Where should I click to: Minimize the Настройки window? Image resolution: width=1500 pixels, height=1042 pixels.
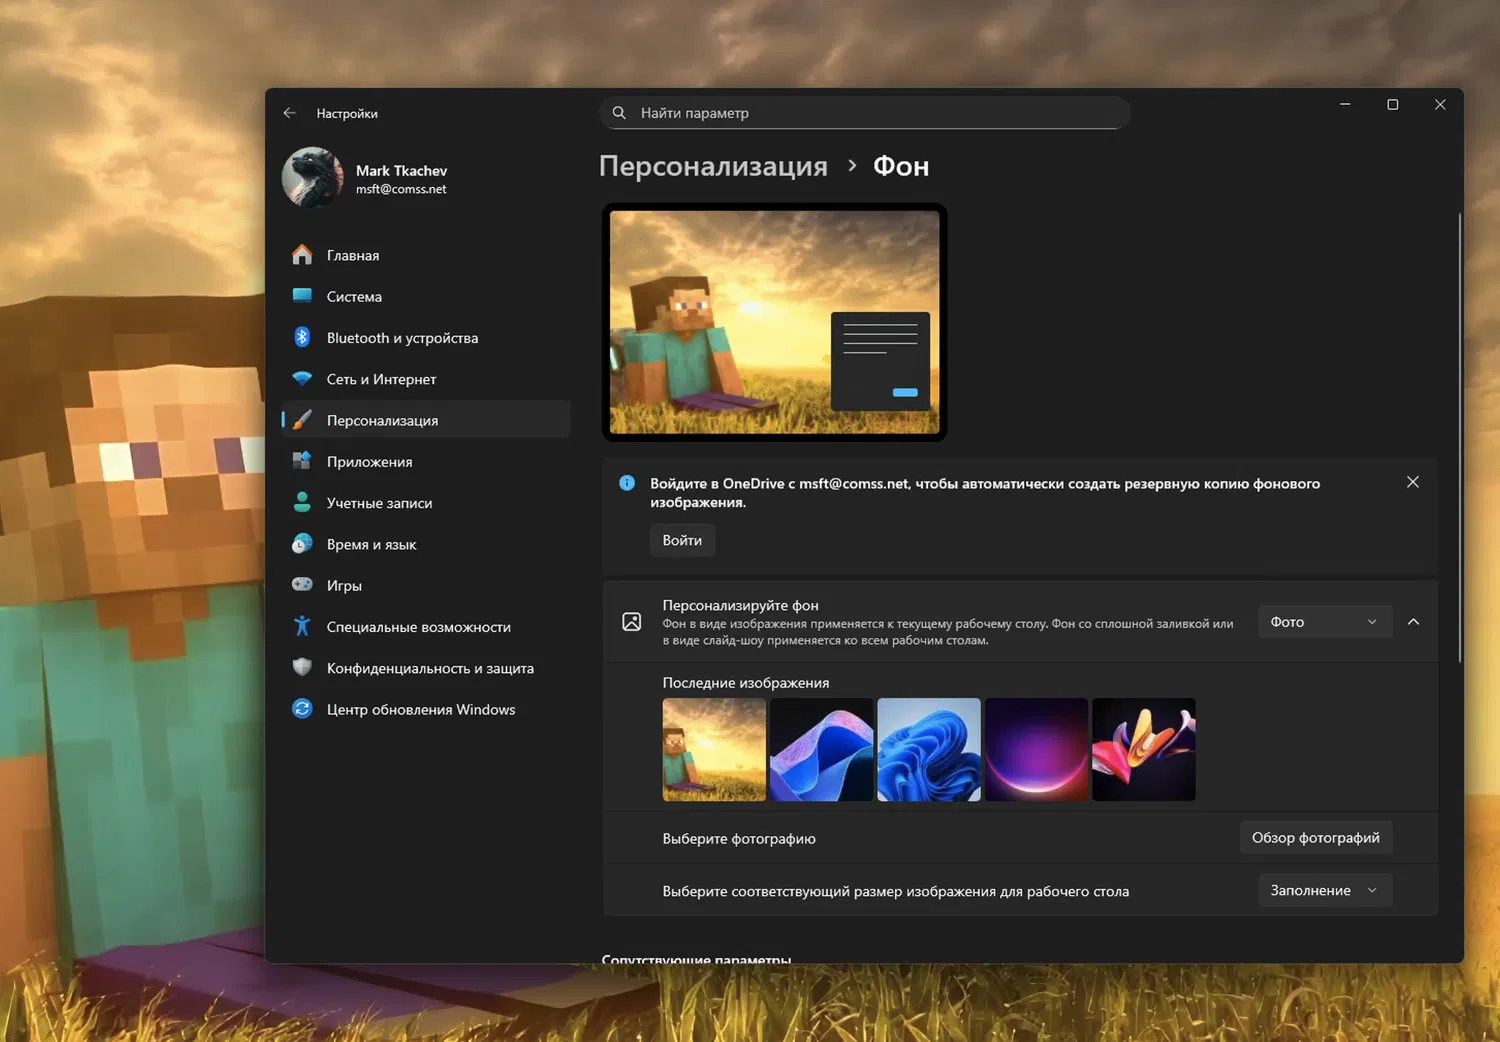click(x=1345, y=104)
